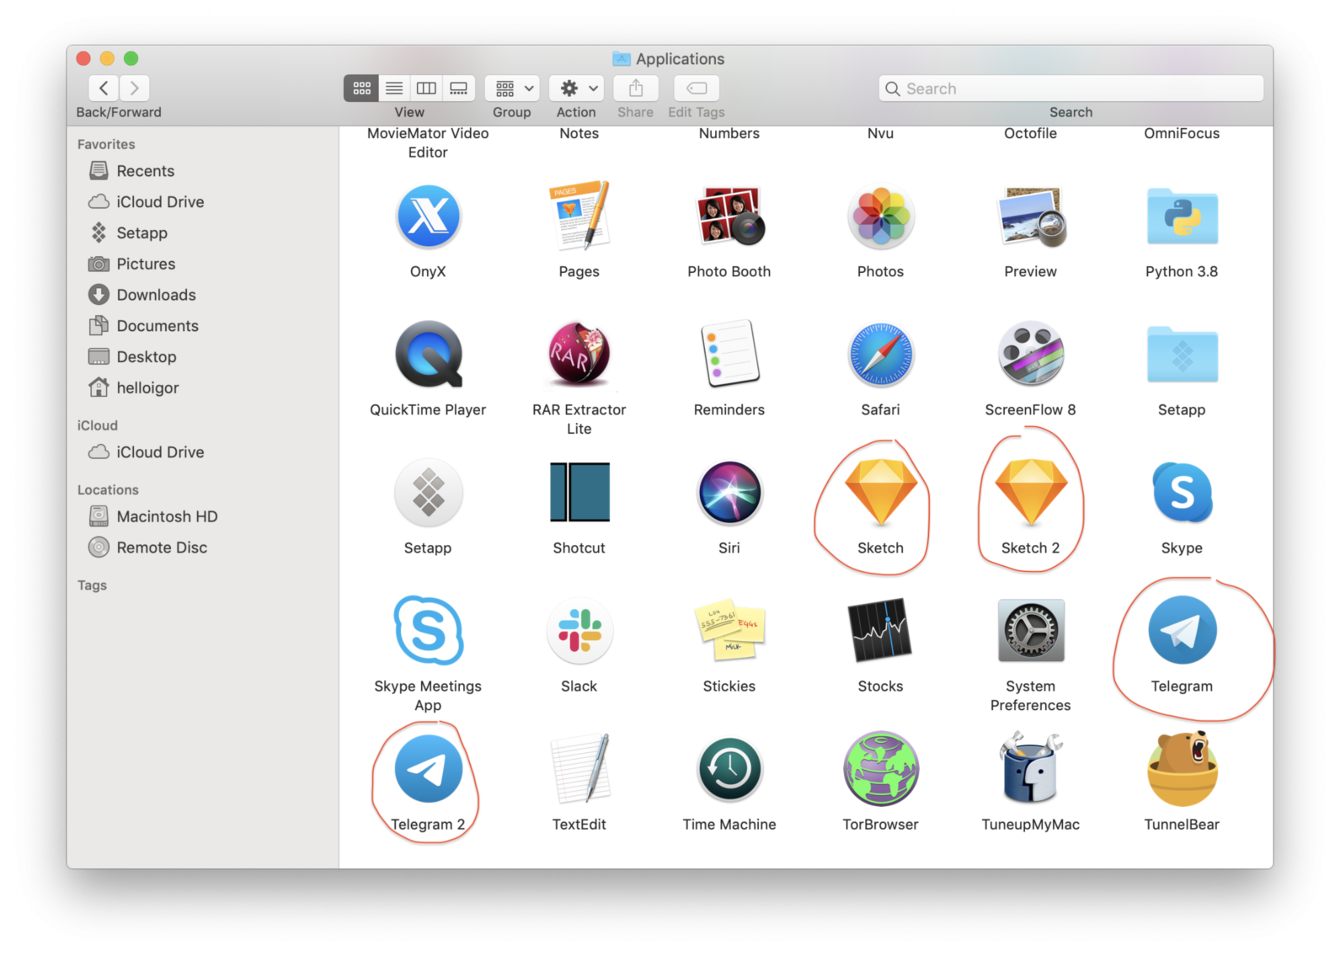Open Desktop in the sidebar
The image size is (1340, 957).
click(x=146, y=357)
